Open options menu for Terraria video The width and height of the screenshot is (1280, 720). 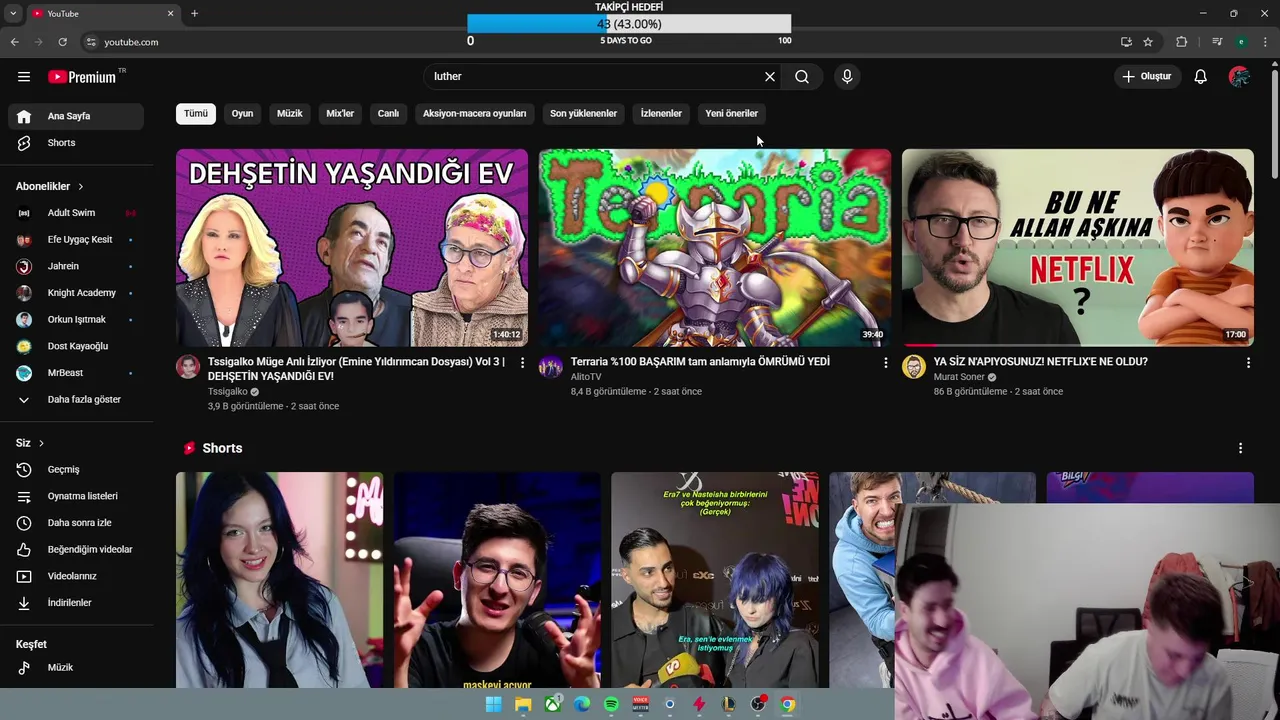tap(885, 363)
